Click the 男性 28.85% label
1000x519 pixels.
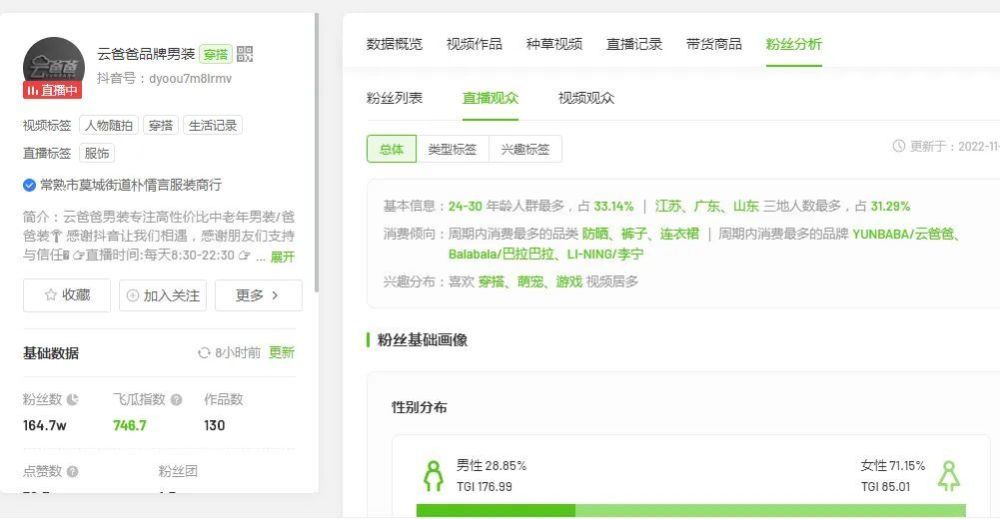[x=491, y=465]
